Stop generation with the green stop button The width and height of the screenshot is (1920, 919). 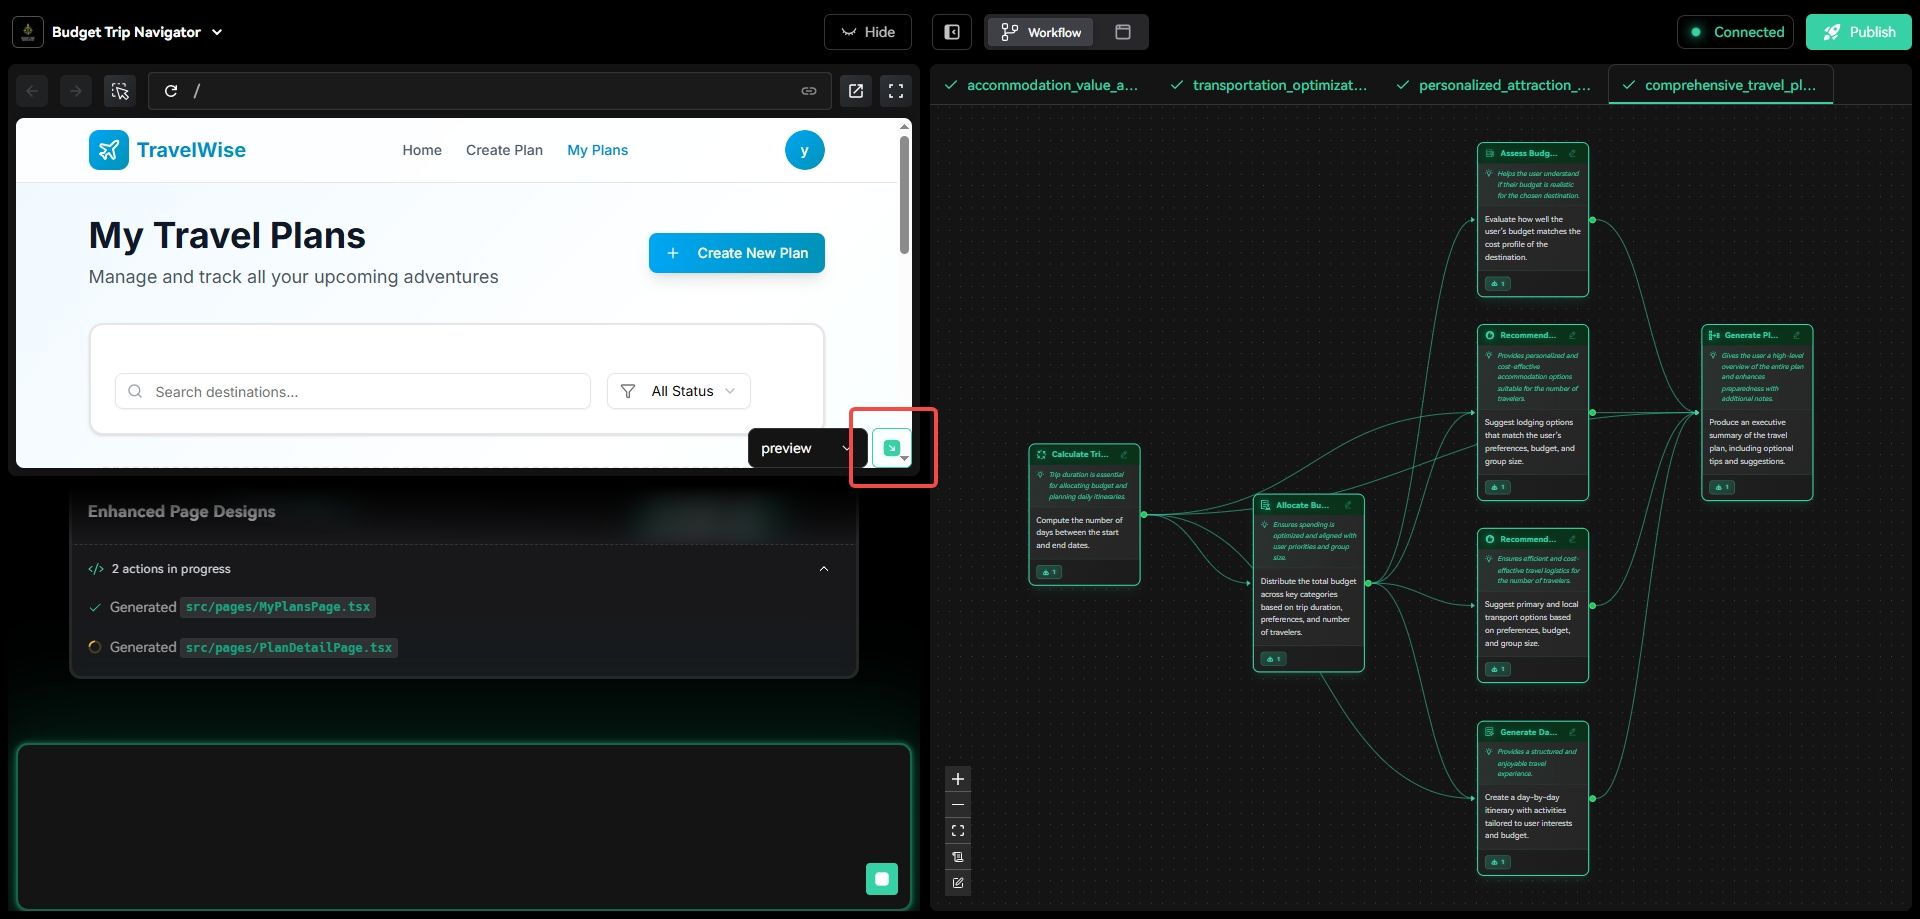[881, 879]
